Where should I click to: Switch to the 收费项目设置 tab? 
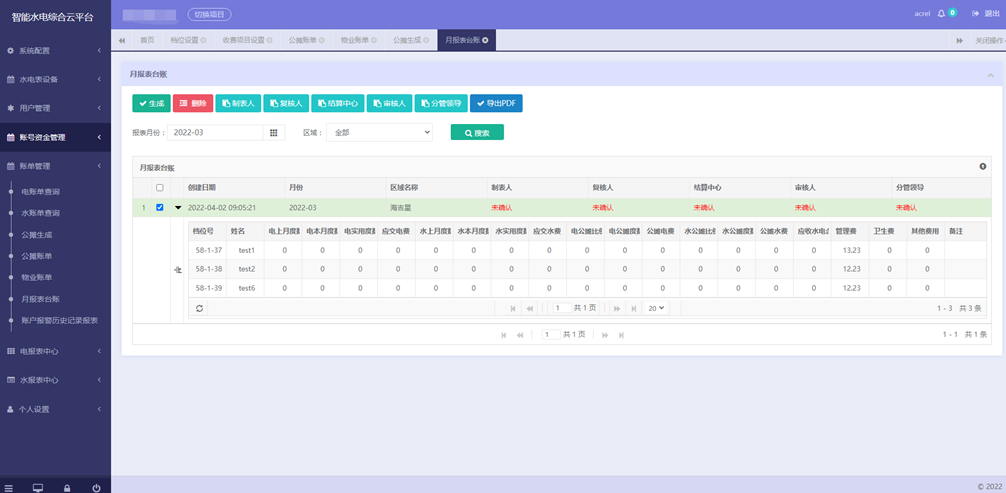pos(247,40)
